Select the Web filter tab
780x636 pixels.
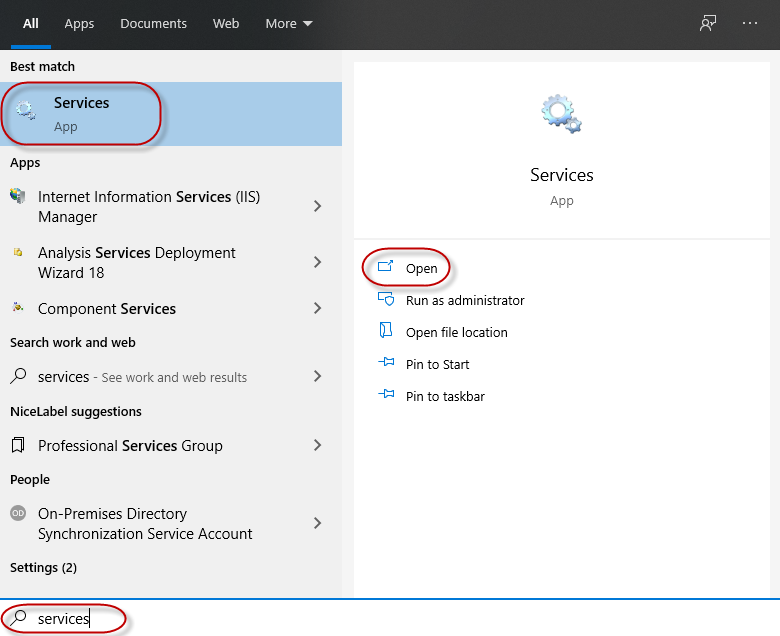pos(226,23)
